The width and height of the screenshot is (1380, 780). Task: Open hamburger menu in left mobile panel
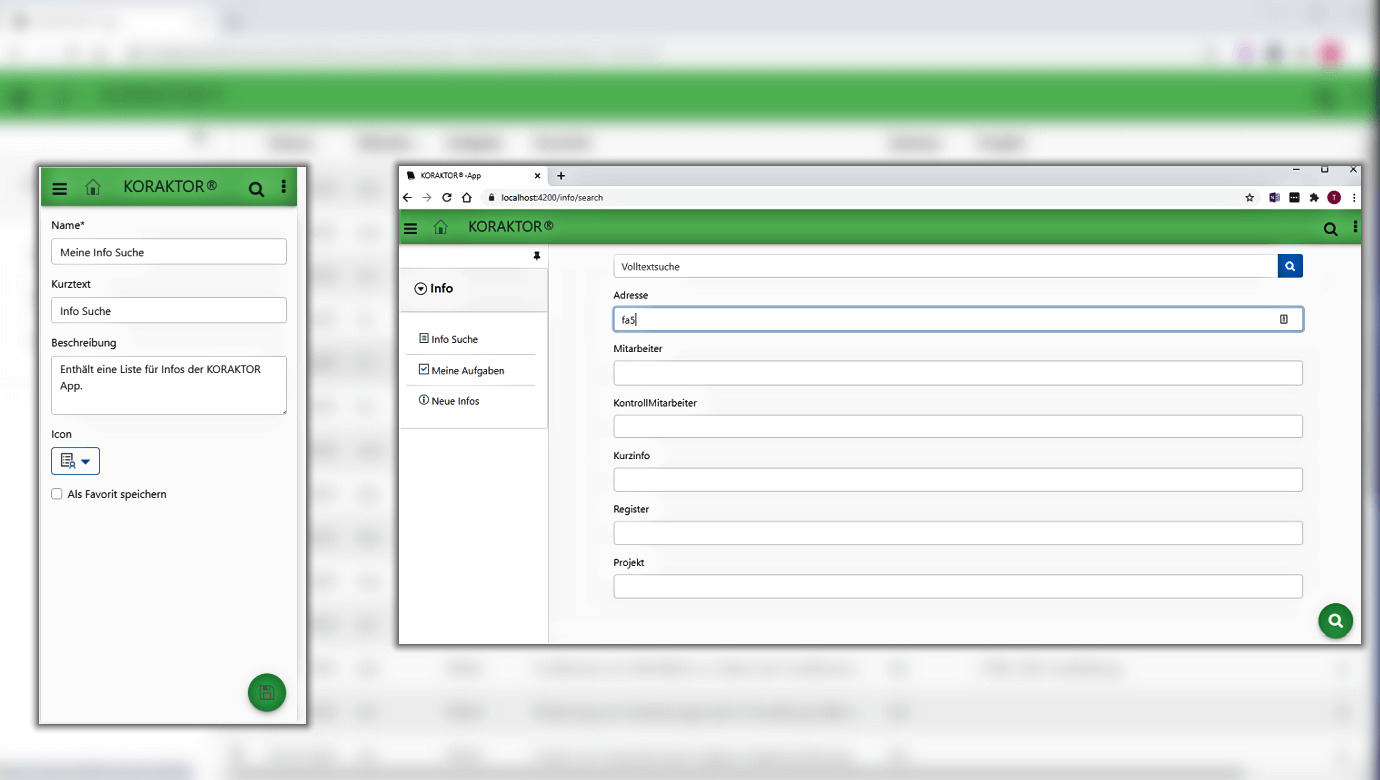[60, 188]
